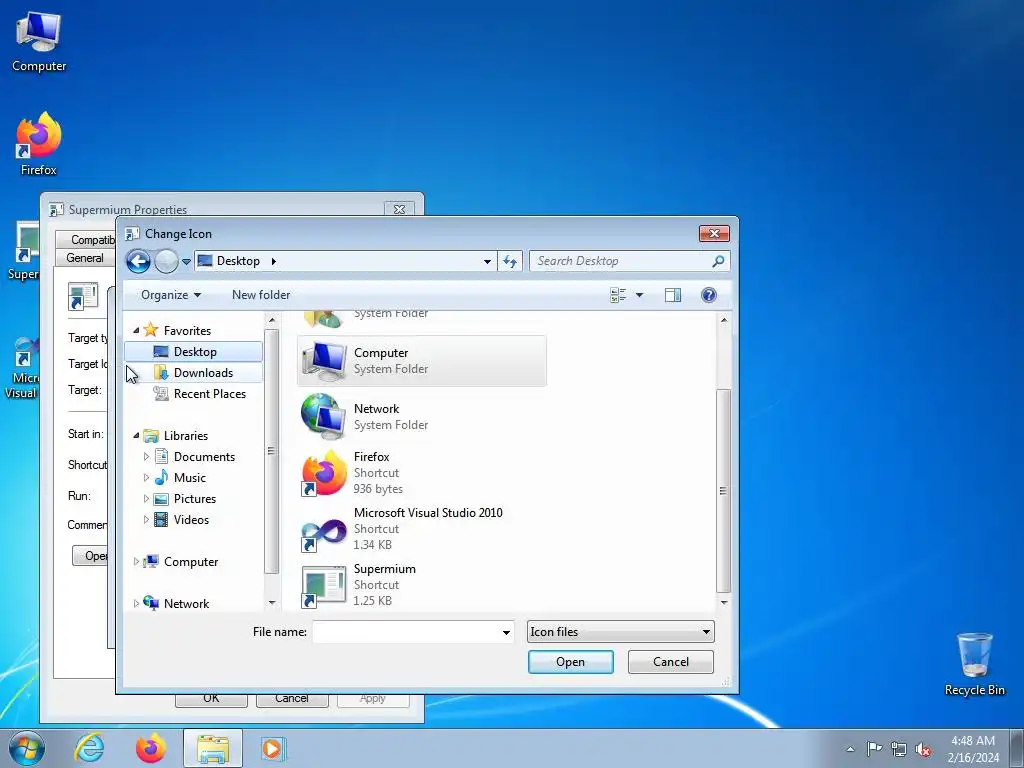Open Internet Explorer from taskbar
This screenshot has width=1024, height=768.
[x=89, y=748]
